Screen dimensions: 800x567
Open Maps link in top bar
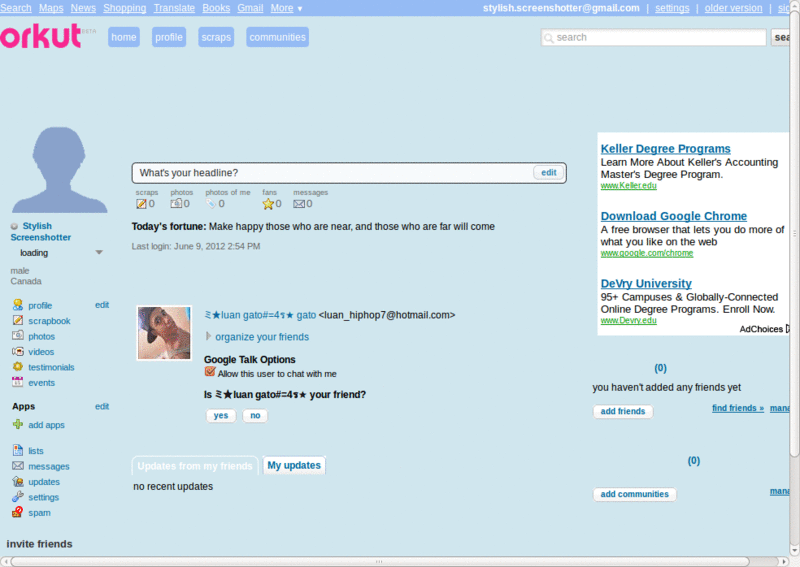(51, 8)
